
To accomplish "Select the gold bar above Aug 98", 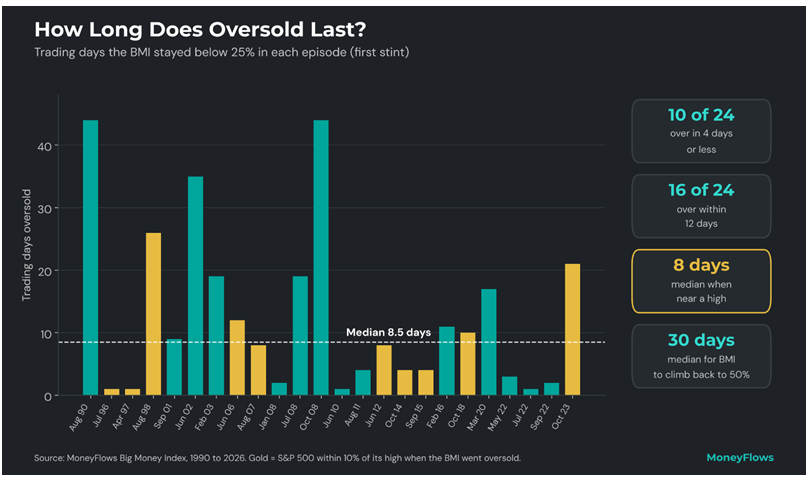I will click(x=153, y=314).
